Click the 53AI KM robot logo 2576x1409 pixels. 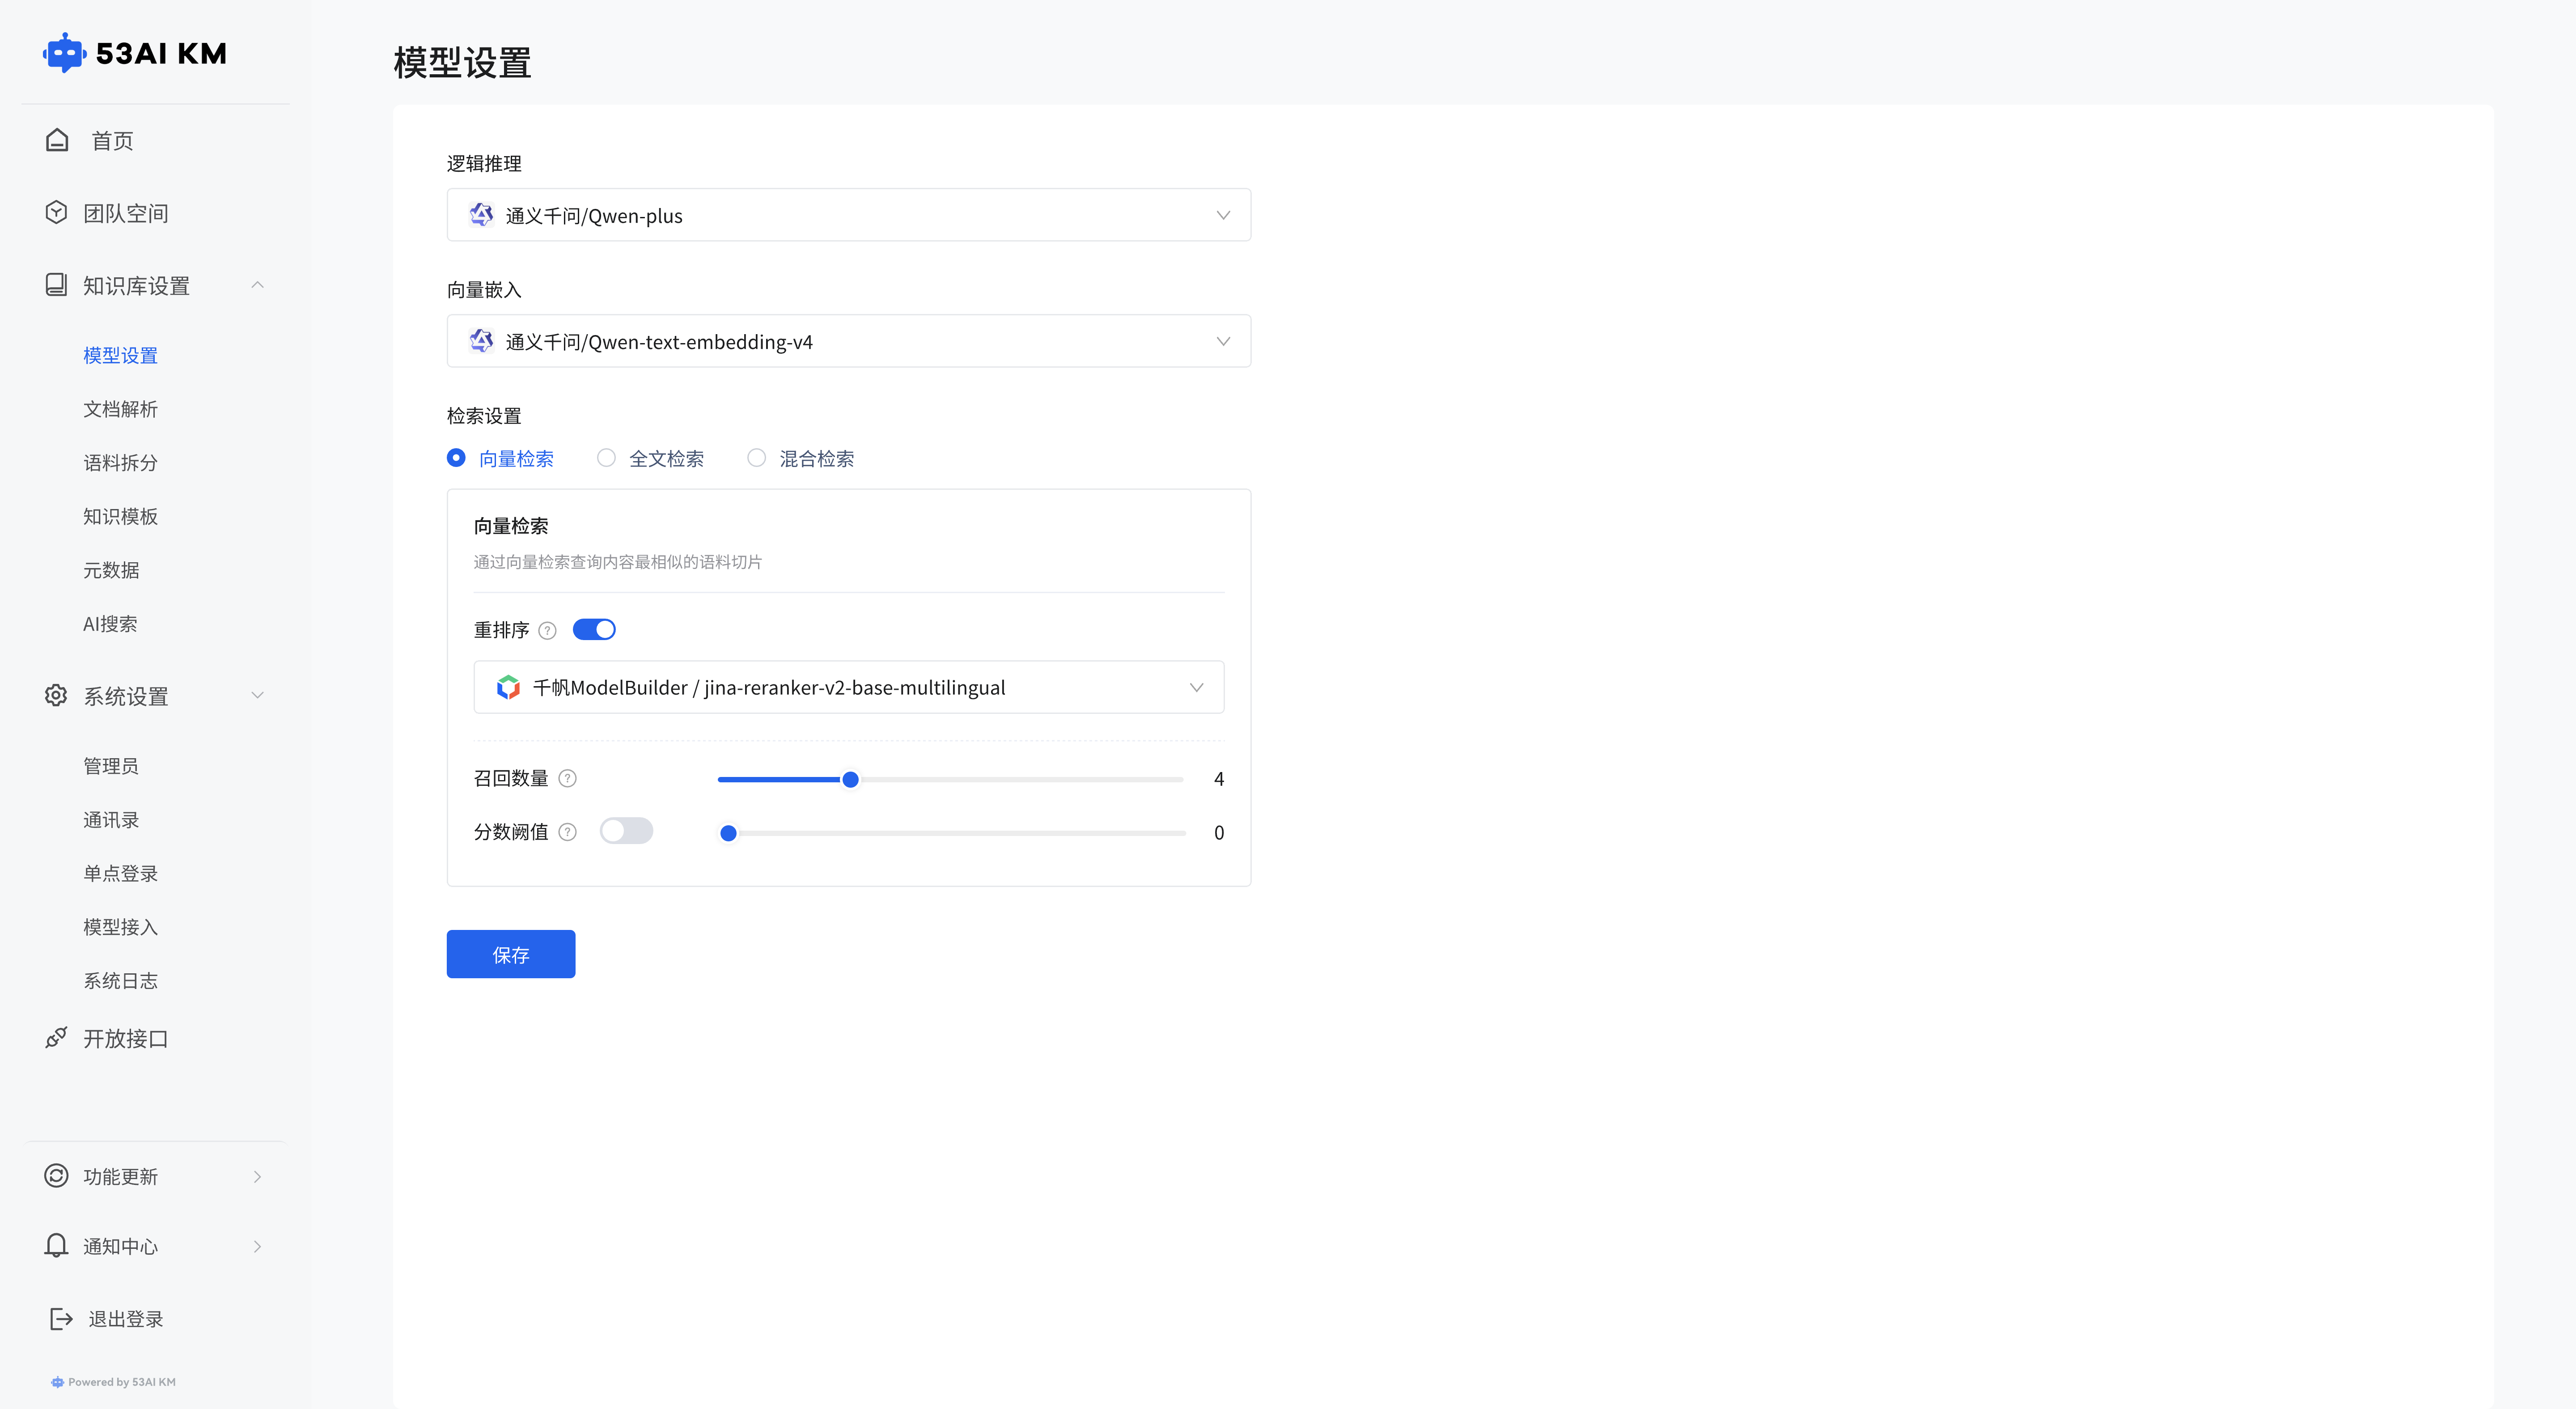(x=64, y=53)
